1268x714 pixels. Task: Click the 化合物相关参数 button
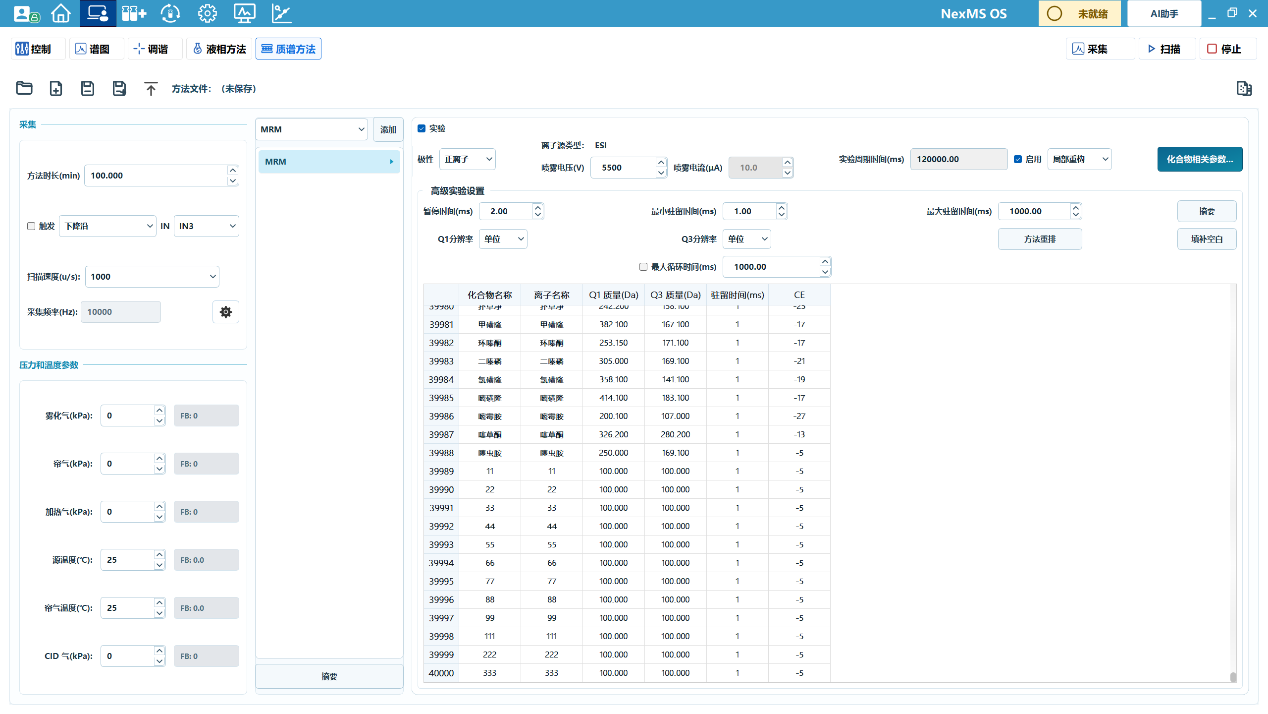click(x=1200, y=159)
